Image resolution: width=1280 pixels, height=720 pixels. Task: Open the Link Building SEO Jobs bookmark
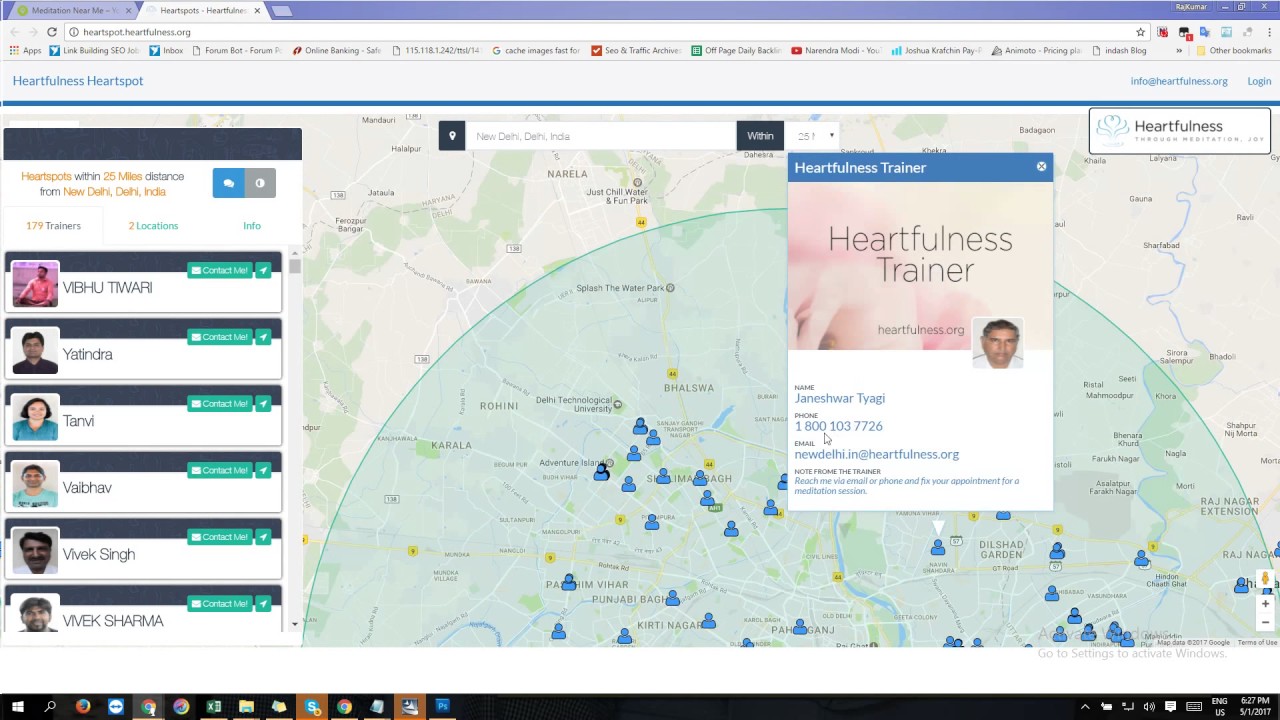[x=94, y=50]
